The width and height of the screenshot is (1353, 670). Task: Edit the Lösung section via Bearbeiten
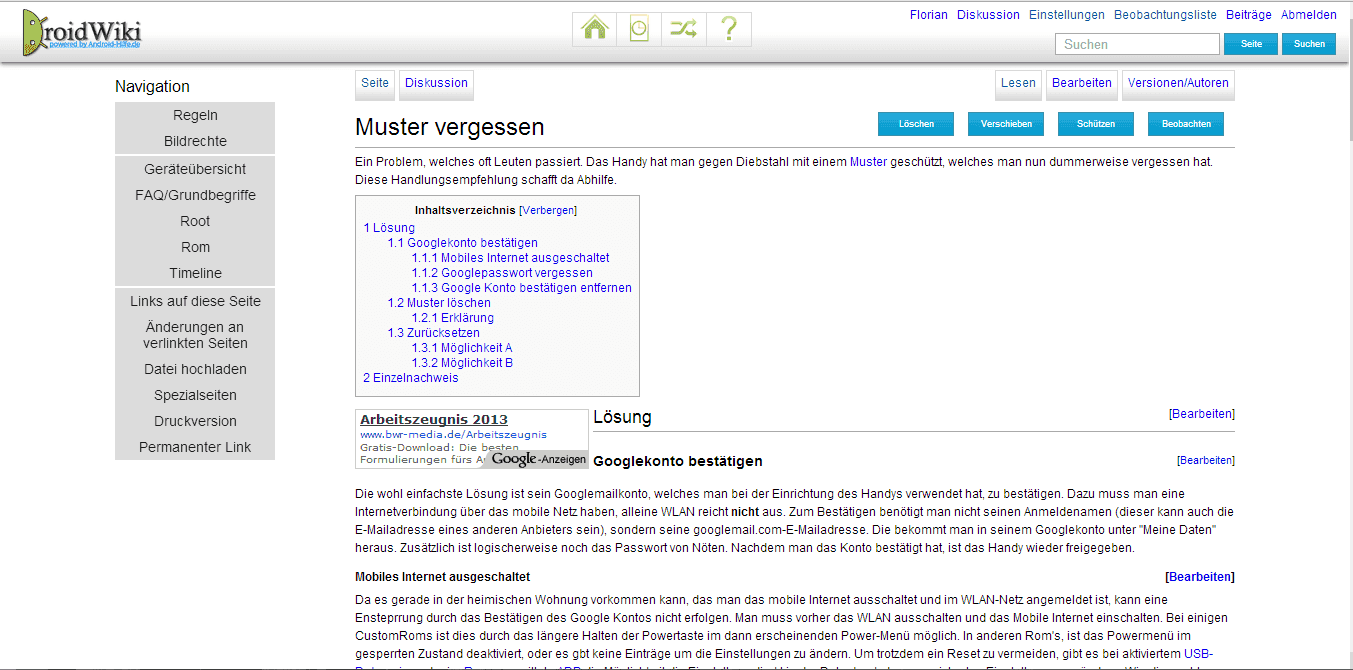pyautogui.click(x=1202, y=414)
